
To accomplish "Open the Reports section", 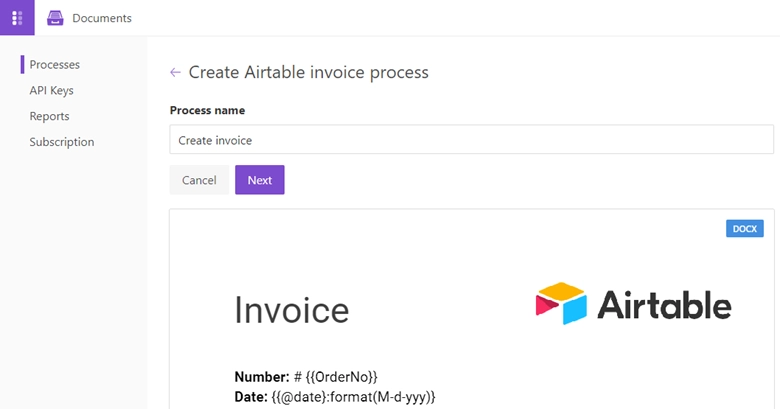I will click(x=49, y=116).
